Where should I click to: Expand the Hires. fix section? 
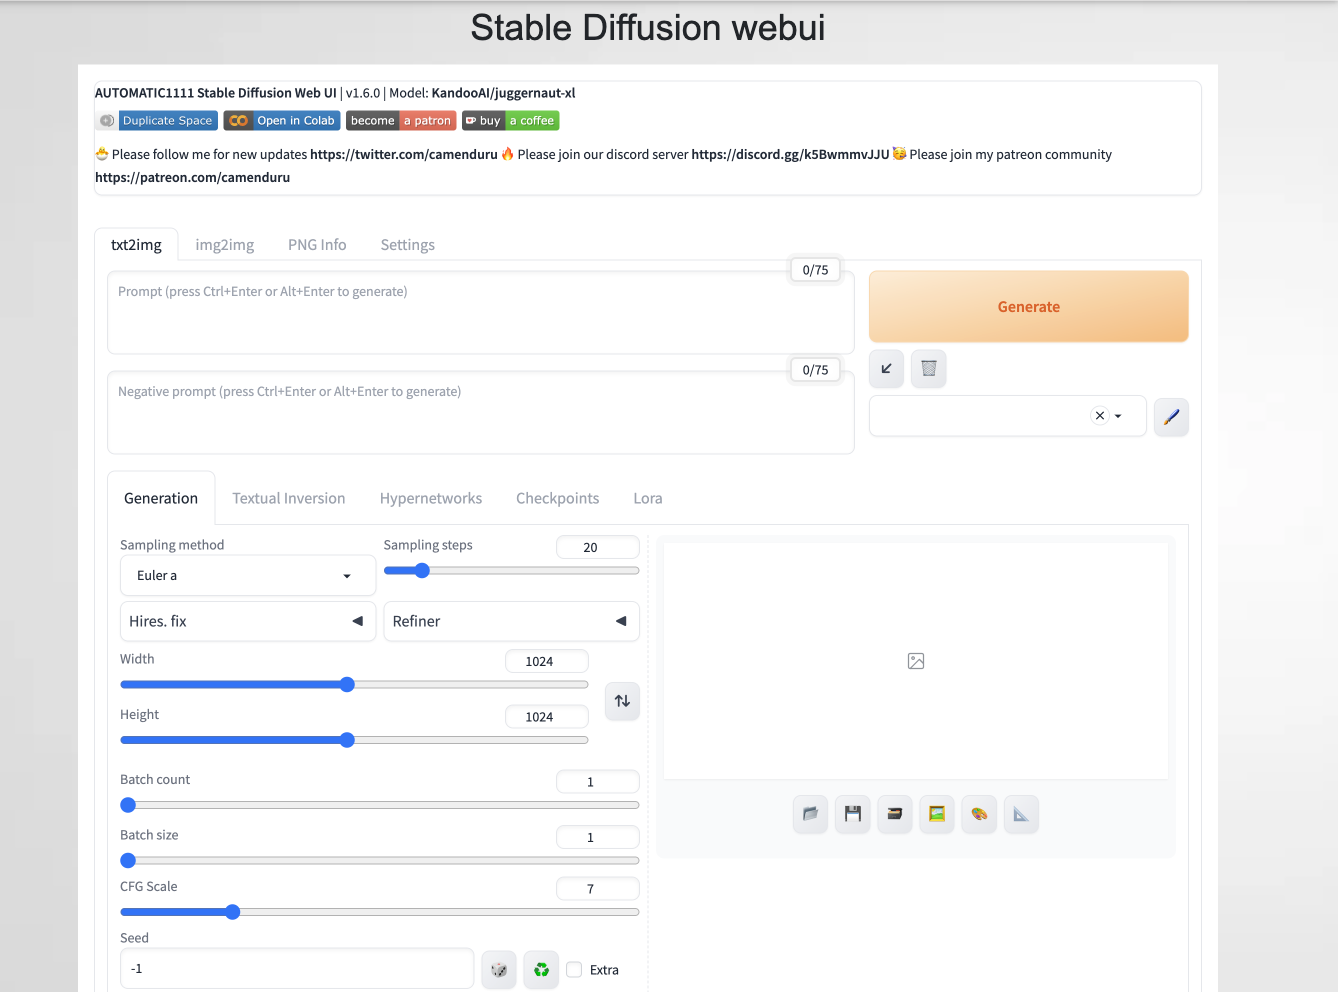[x=247, y=621]
